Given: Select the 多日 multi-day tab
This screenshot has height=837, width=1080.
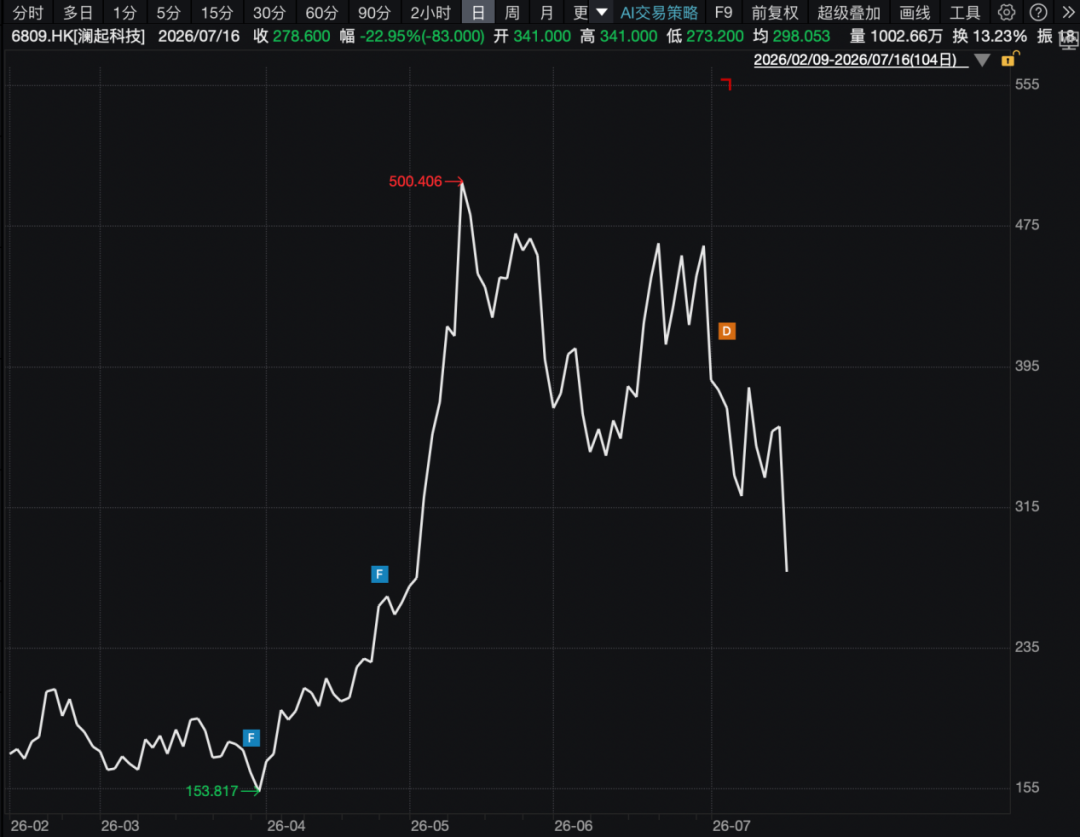Looking at the screenshot, I should click(x=78, y=12).
